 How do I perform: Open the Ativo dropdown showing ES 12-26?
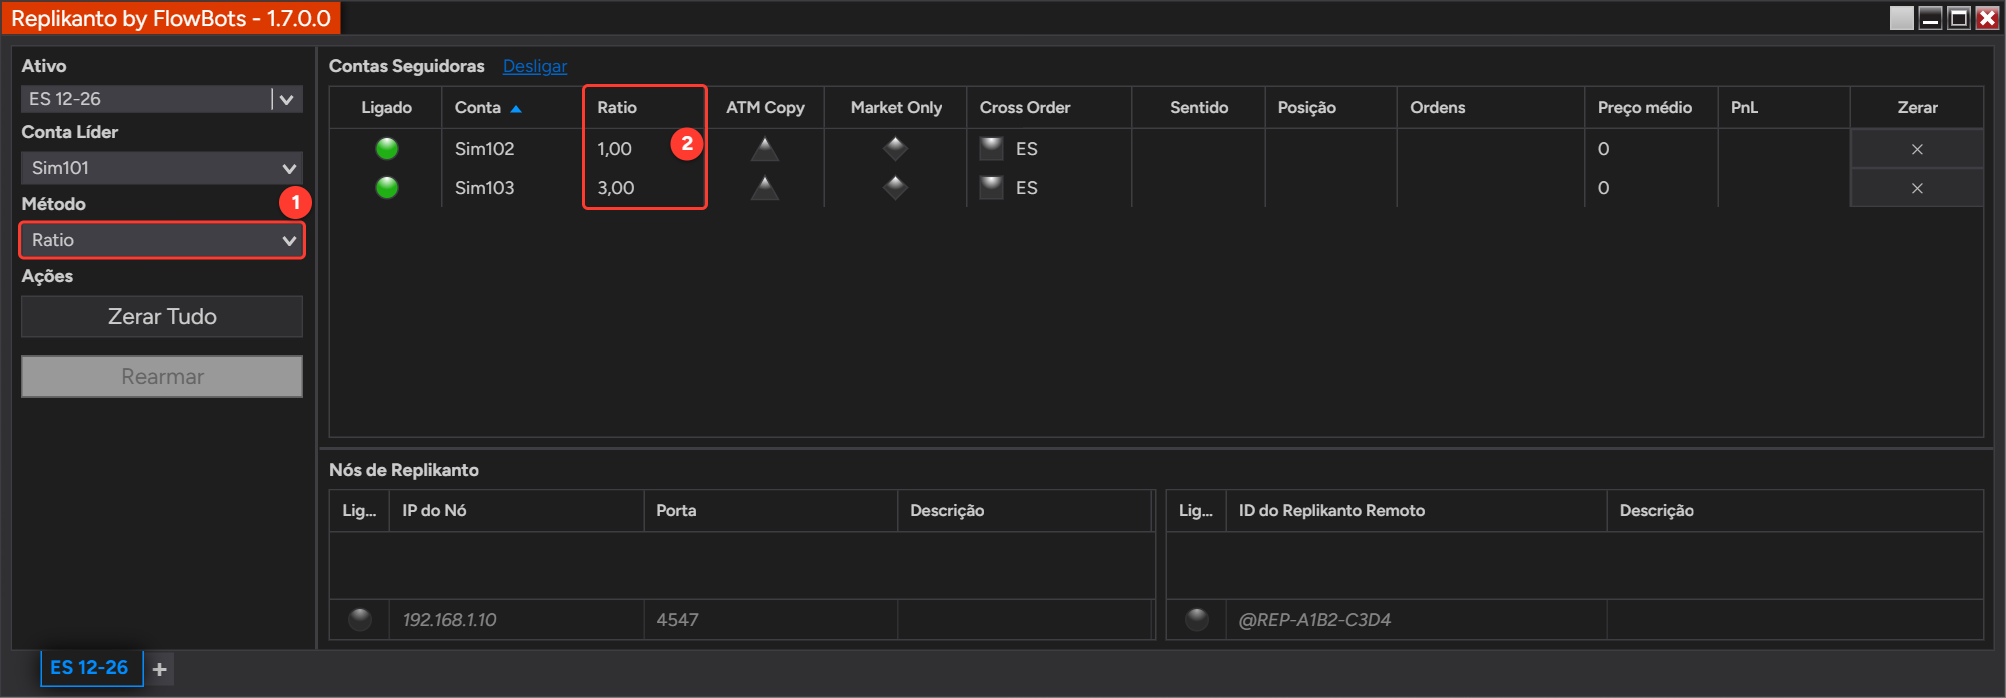[x=162, y=99]
